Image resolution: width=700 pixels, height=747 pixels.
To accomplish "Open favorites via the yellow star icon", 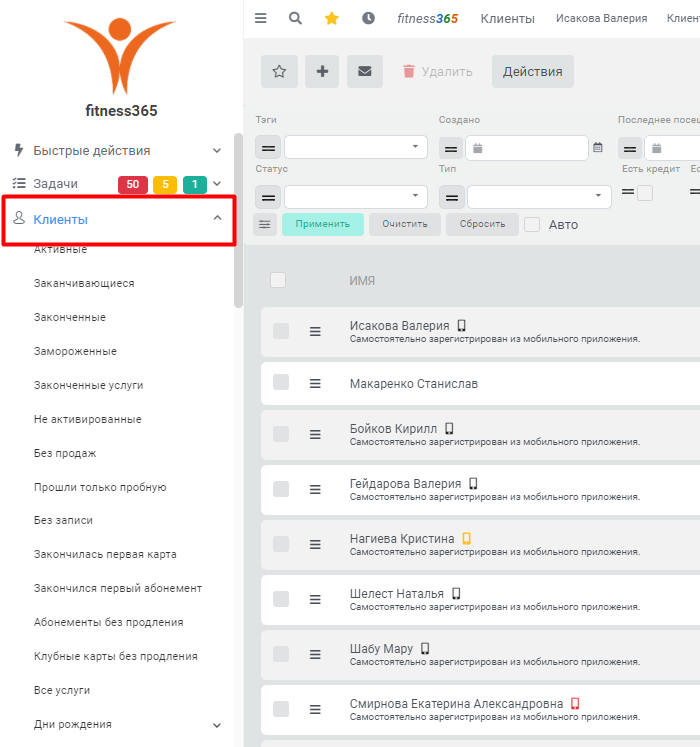I will [332, 18].
